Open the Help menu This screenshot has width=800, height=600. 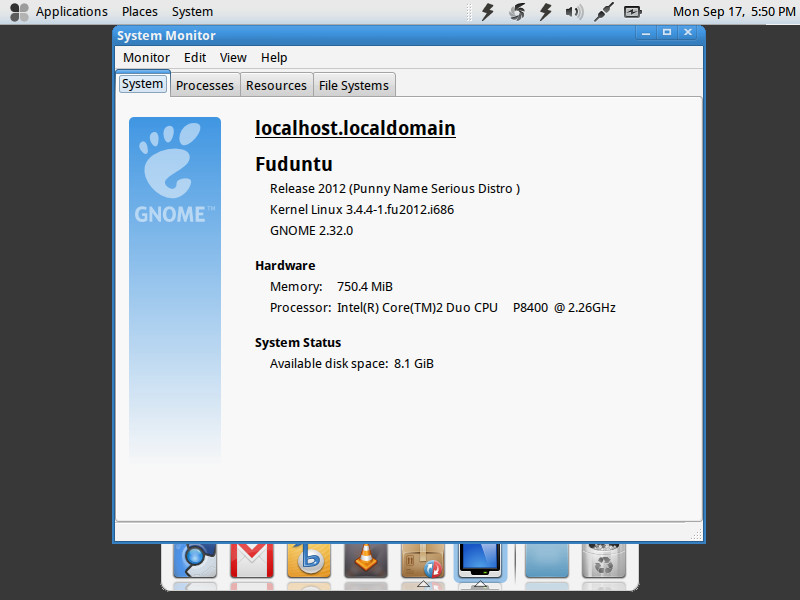click(274, 58)
